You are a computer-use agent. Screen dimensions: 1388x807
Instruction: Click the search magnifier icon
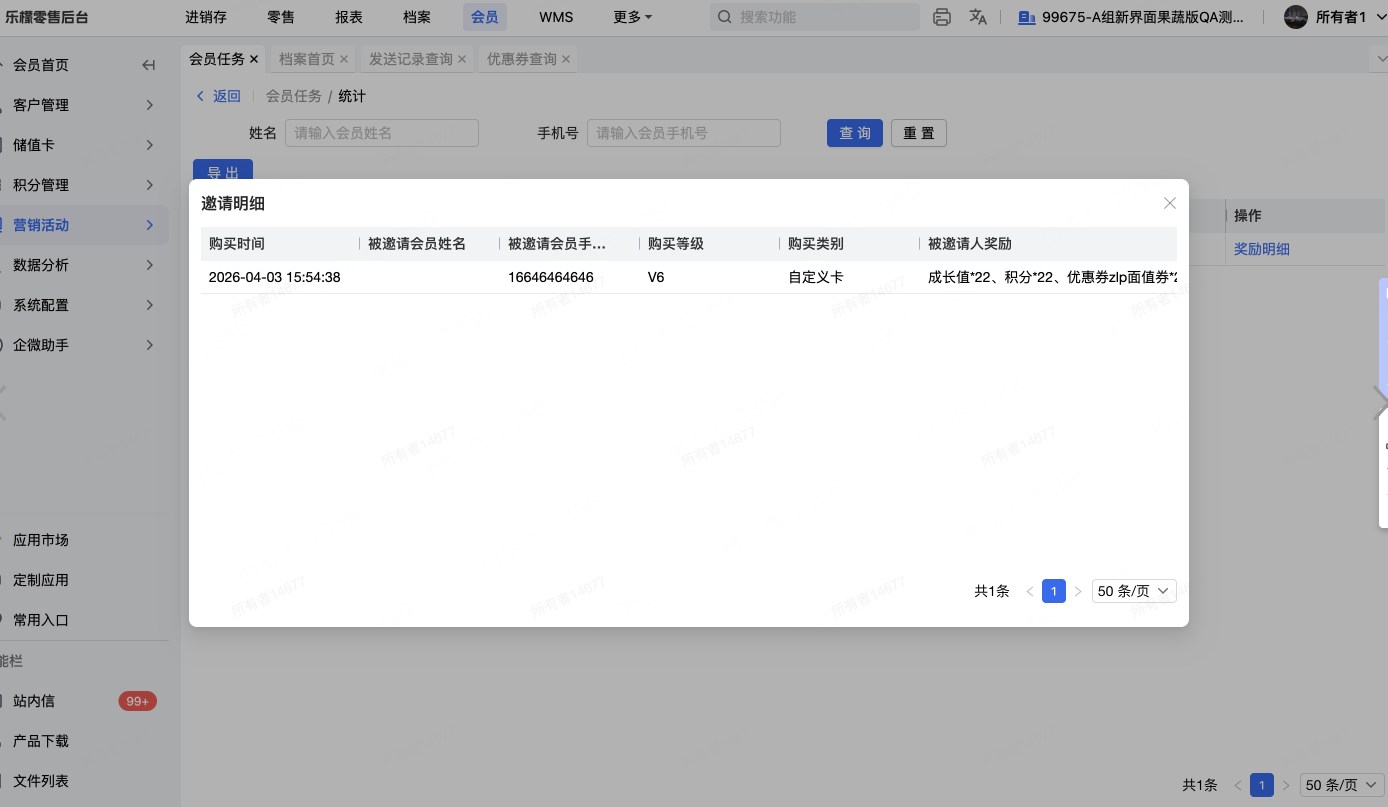725,17
